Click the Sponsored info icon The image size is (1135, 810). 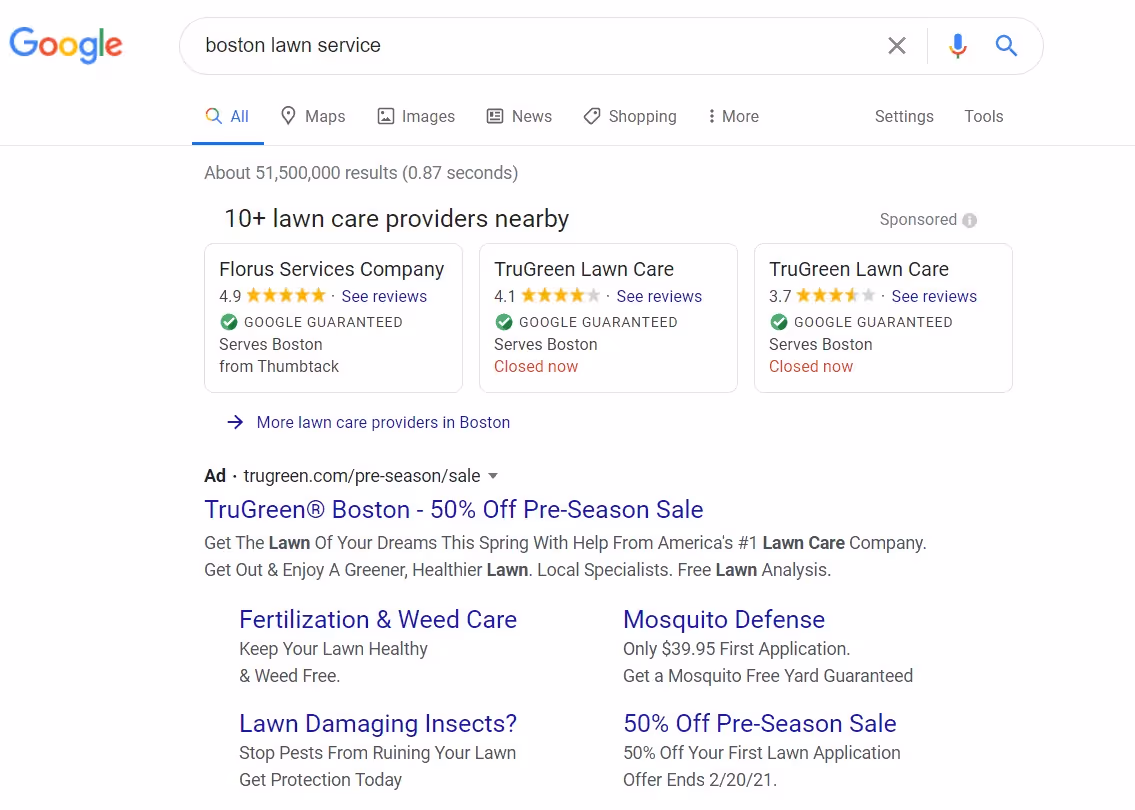click(x=969, y=220)
